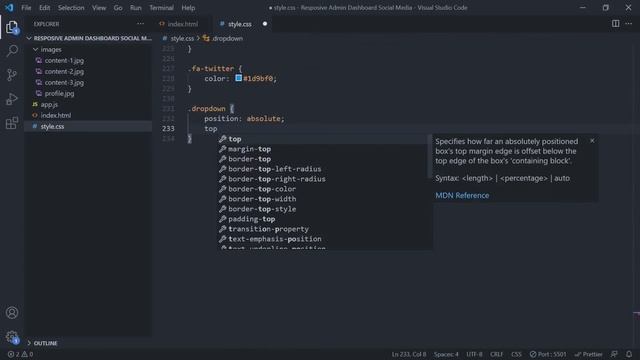Open the Accounts icon
This screenshot has width=640, height=360.
12,313
